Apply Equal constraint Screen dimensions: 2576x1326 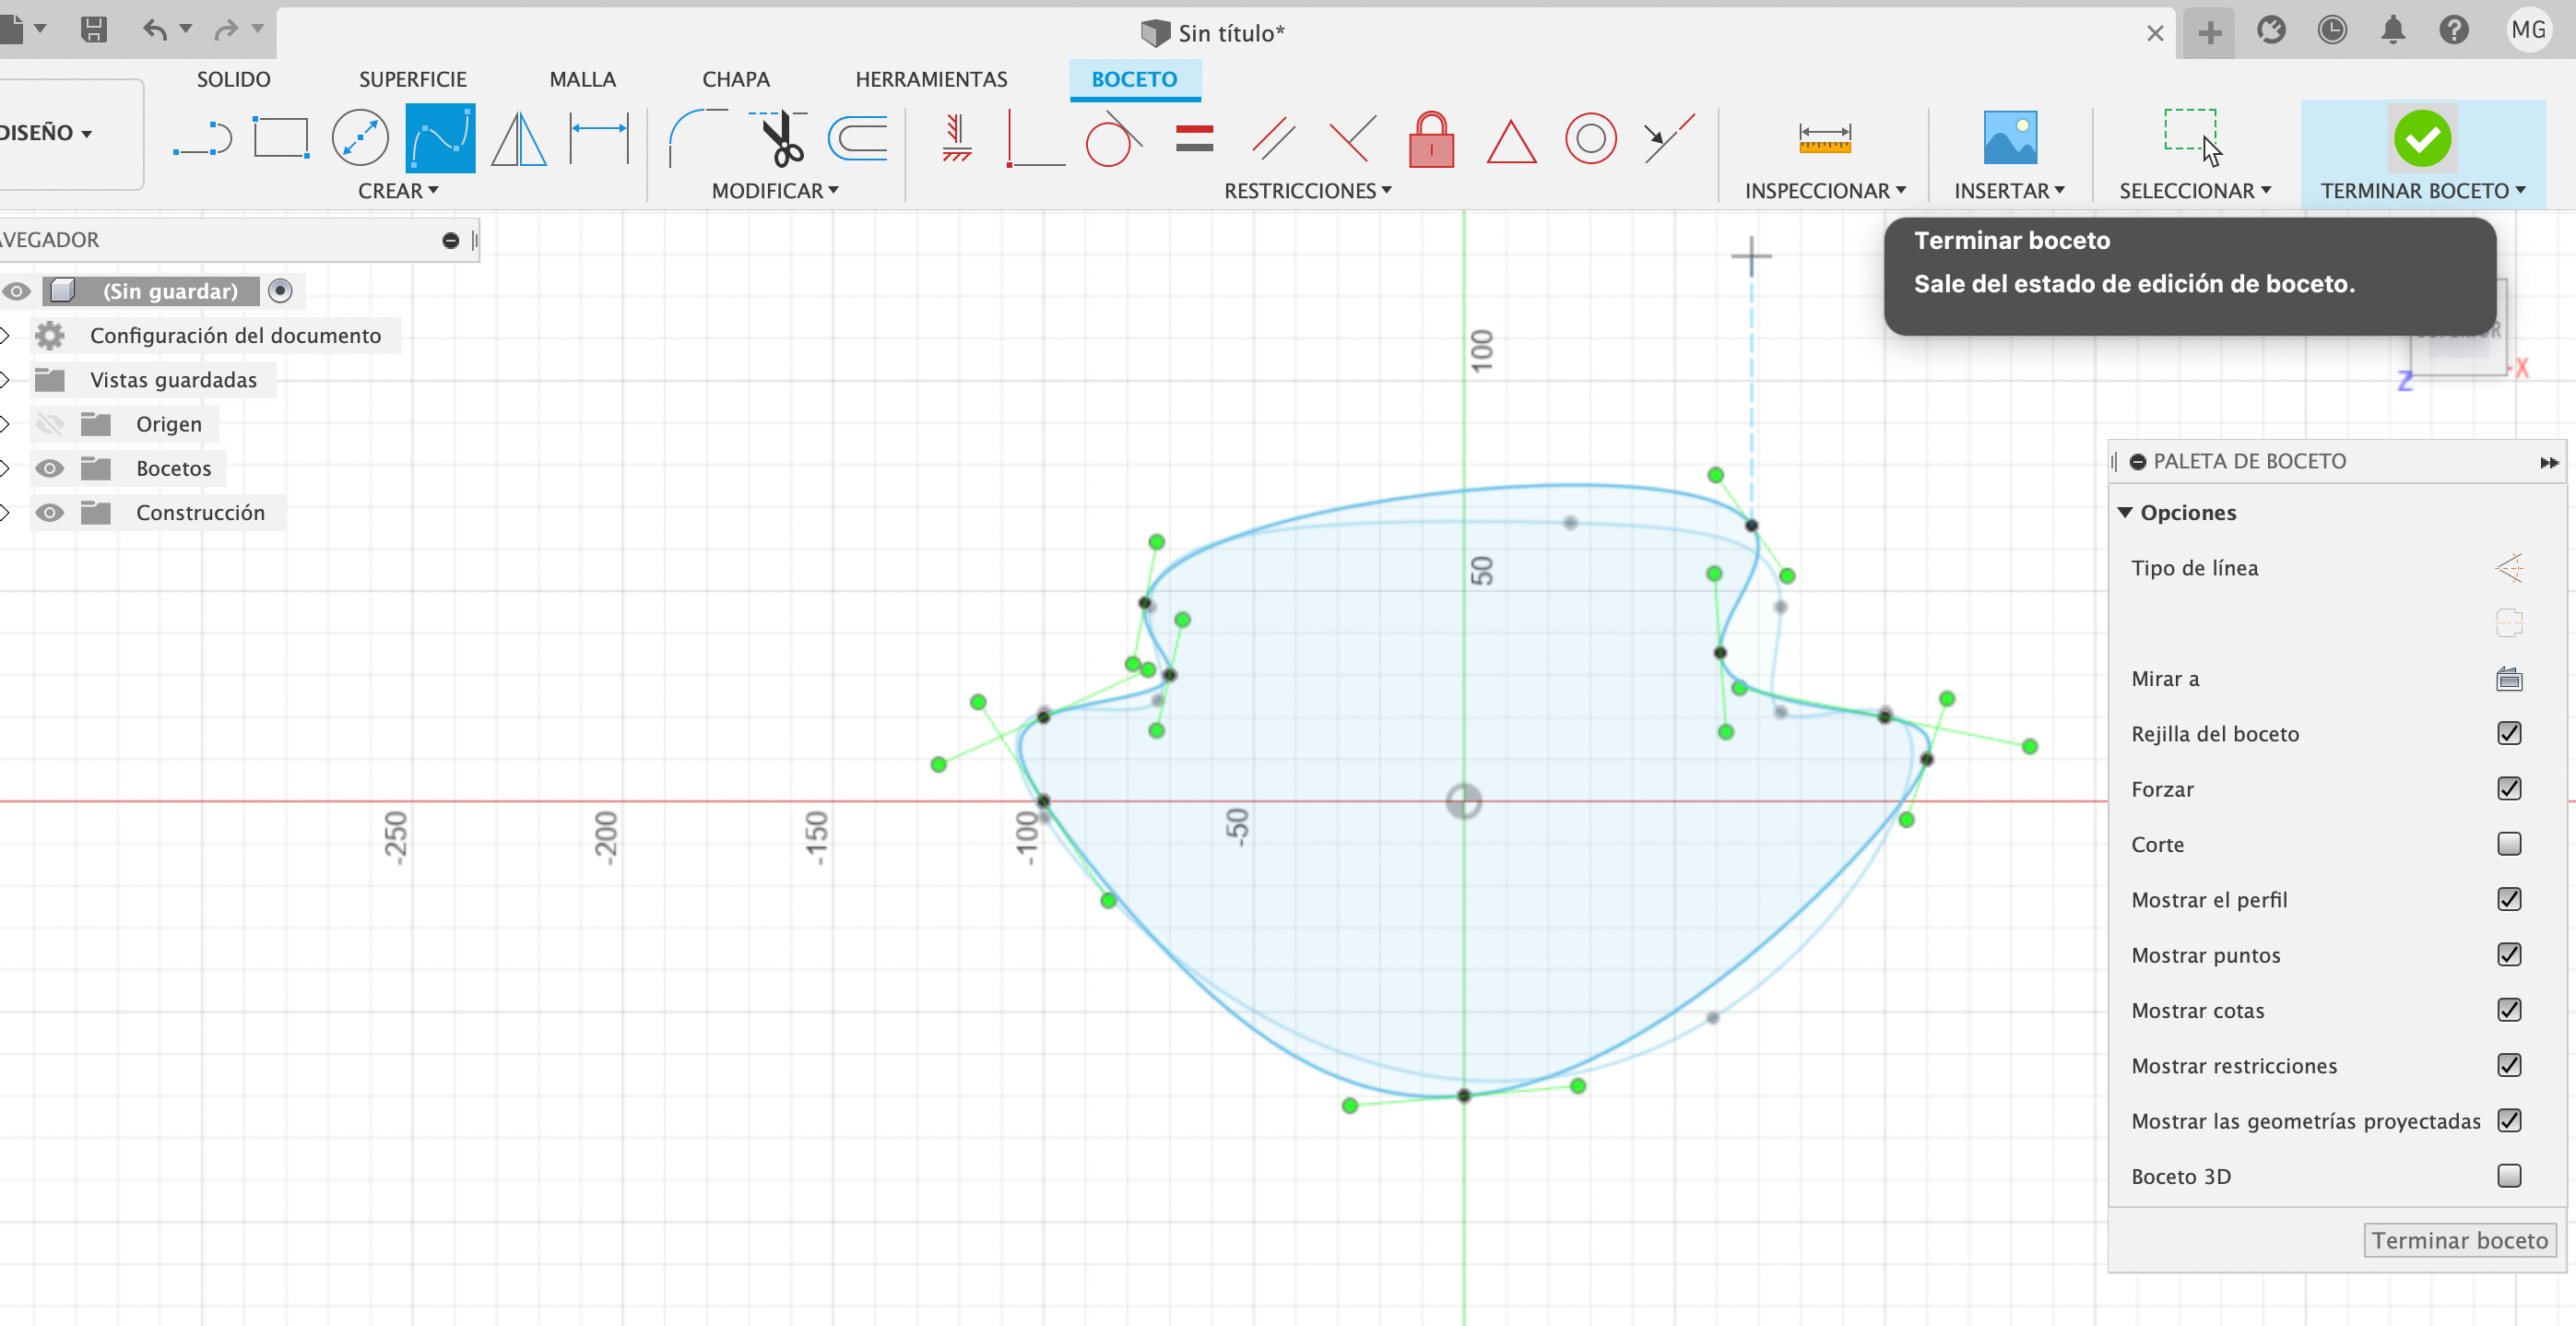coord(1194,138)
